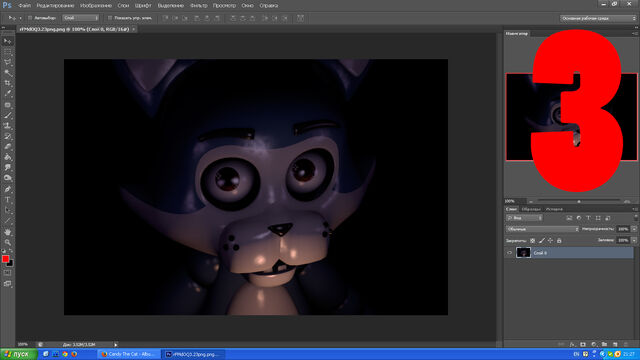
Task: Select the Smudge tool
Action: [8, 168]
